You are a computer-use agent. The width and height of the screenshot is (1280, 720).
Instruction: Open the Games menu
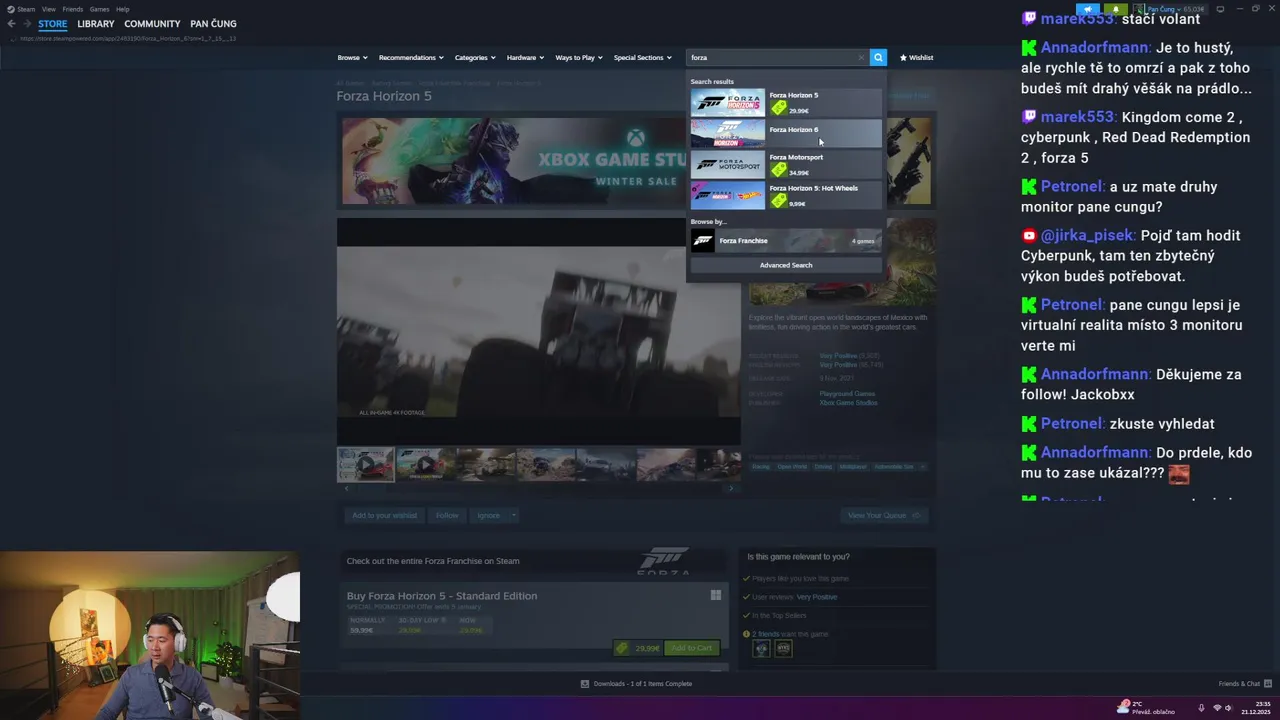(x=100, y=9)
